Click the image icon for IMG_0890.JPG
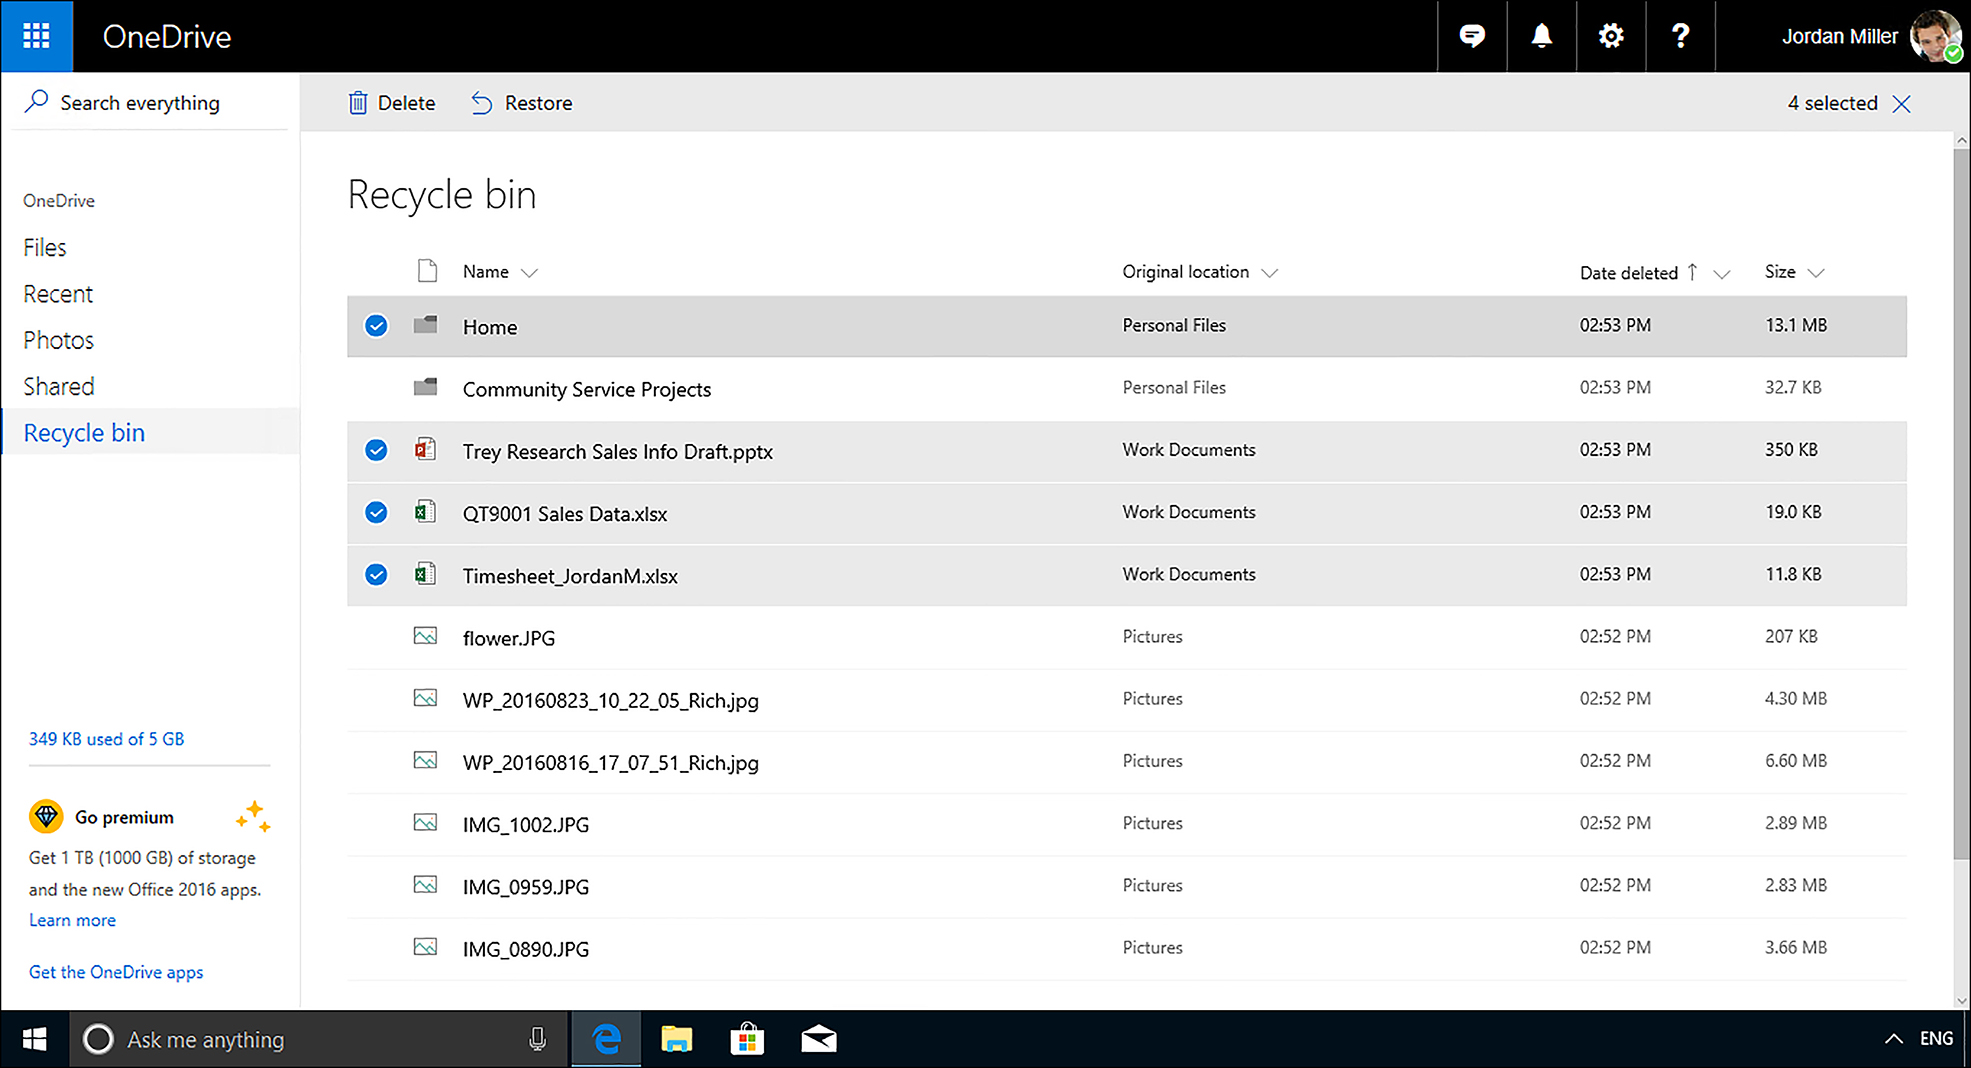 (x=425, y=947)
